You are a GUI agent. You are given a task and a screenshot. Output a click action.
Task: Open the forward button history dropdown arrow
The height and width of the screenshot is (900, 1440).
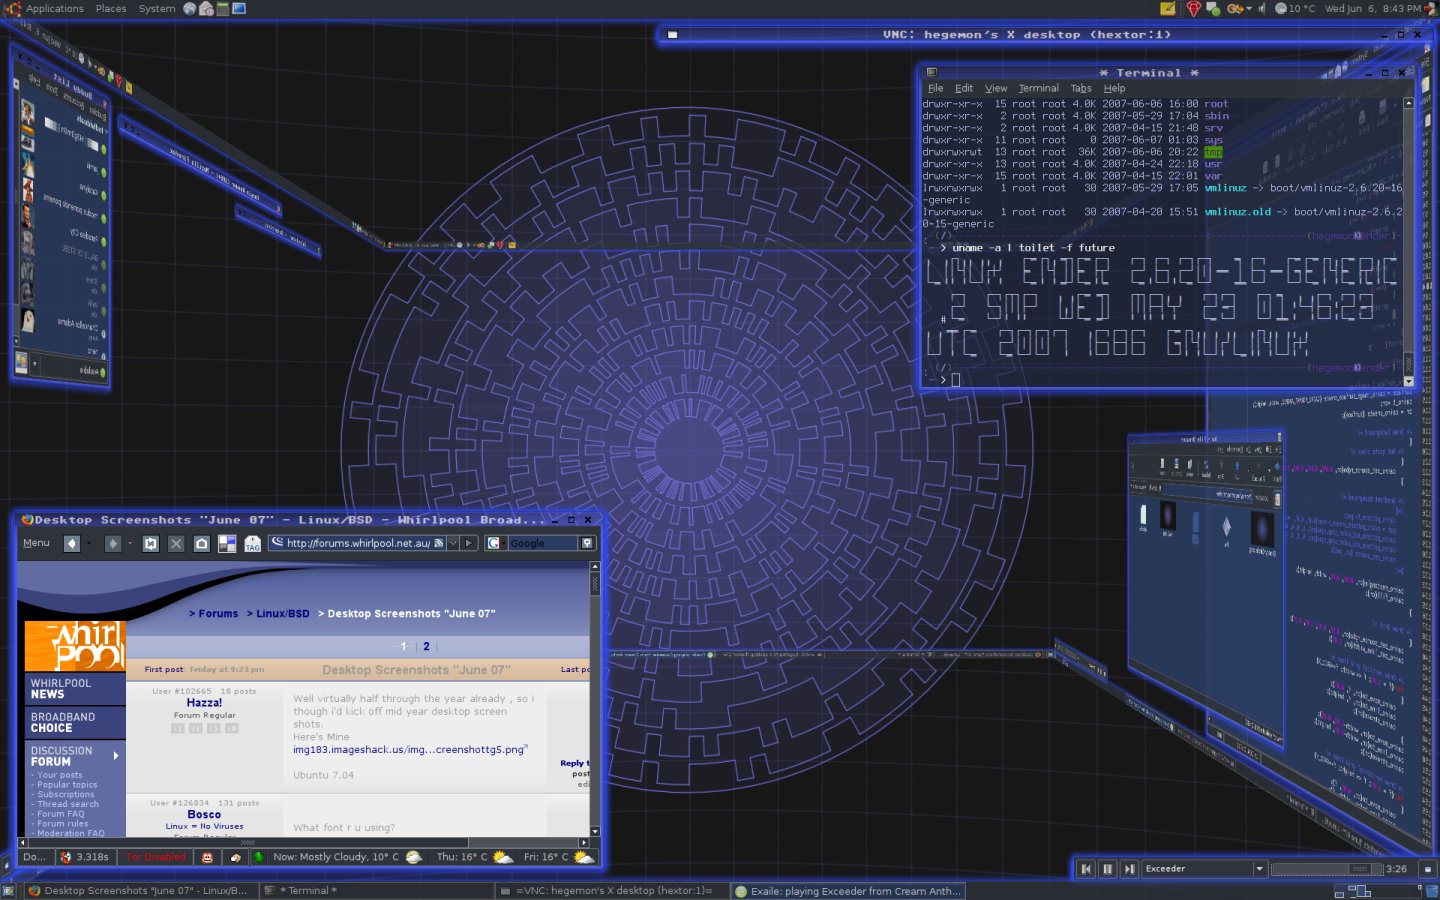click(x=130, y=543)
